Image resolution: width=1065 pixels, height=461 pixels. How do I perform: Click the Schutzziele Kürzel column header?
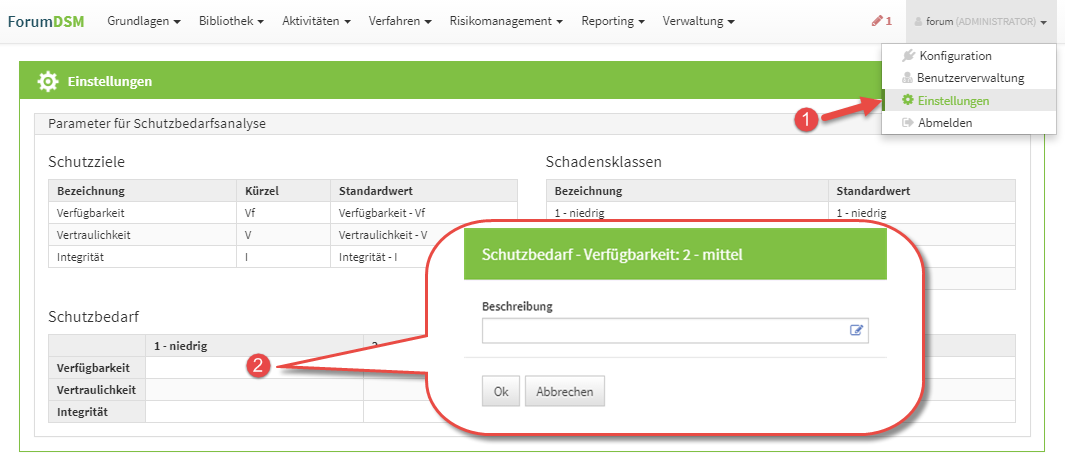click(x=283, y=191)
